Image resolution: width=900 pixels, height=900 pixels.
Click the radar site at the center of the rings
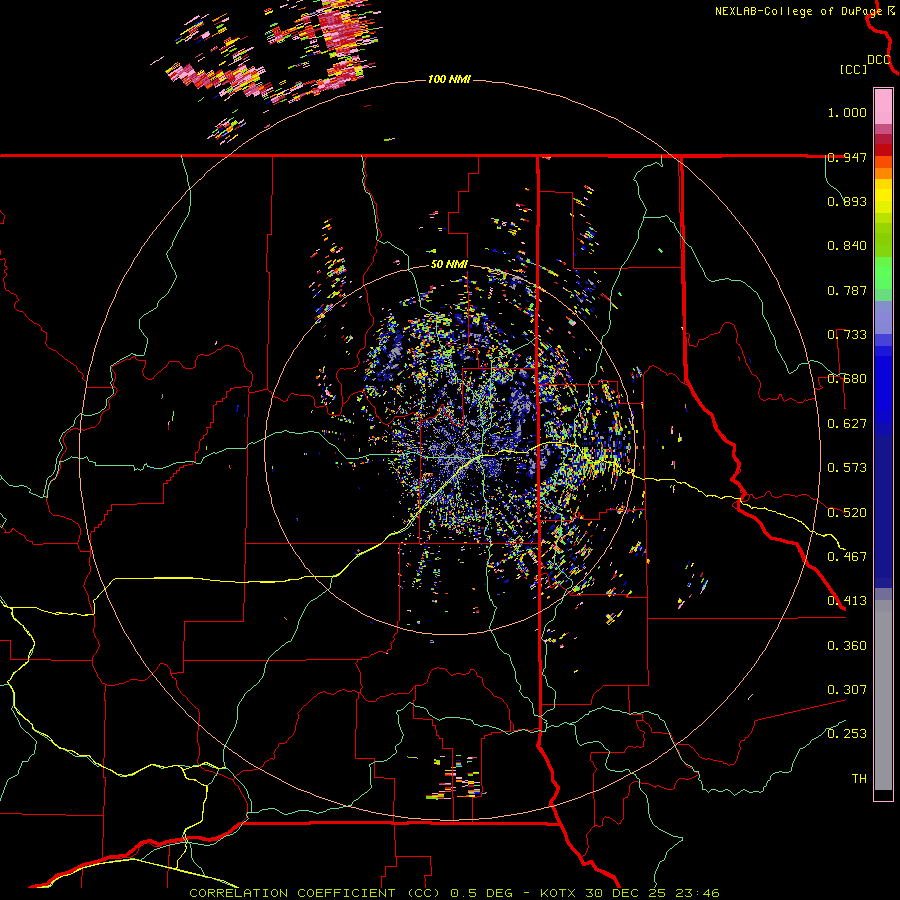tap(450, 448)
